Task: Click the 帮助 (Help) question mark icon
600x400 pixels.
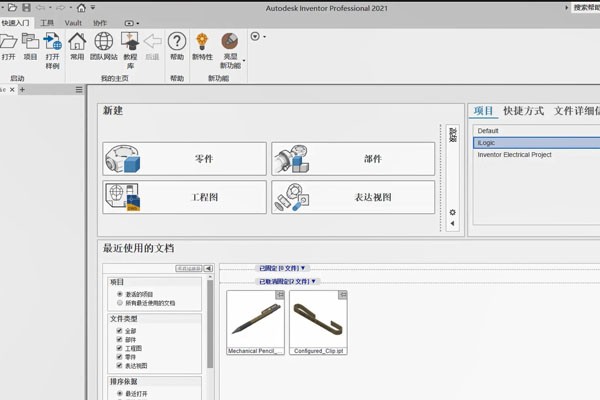Action: (x=177, y=41)
